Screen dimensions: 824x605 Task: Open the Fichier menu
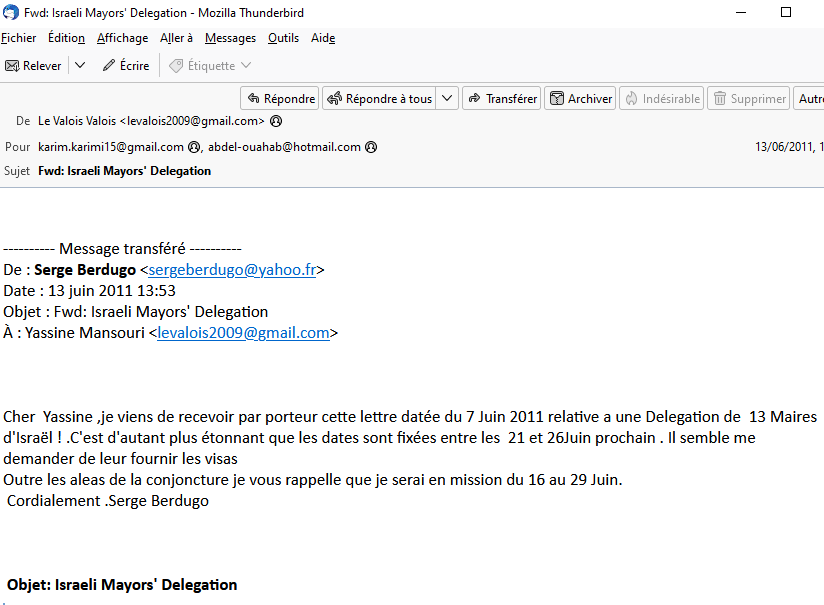pyautogui.click(x=18, y=38)
